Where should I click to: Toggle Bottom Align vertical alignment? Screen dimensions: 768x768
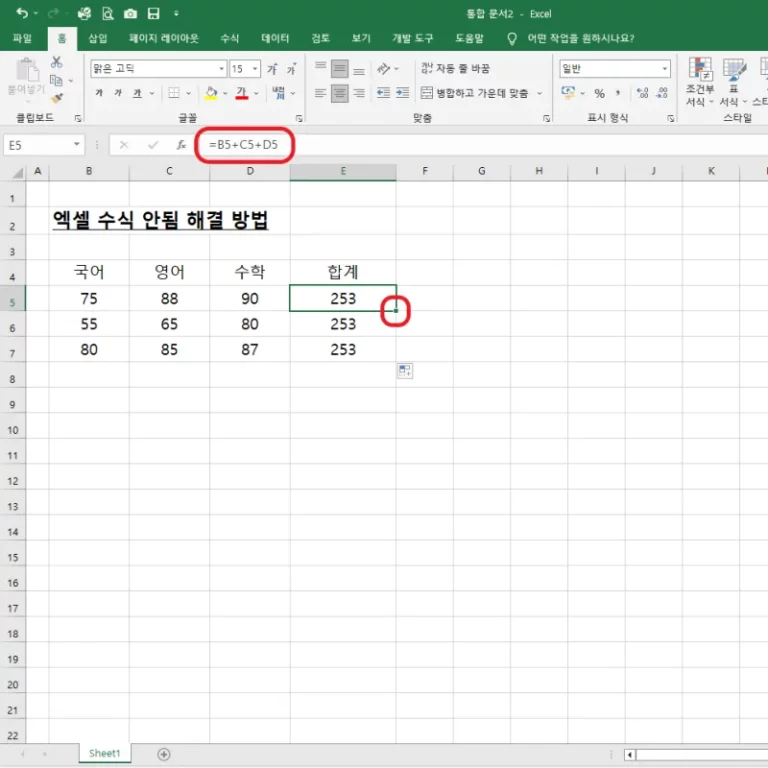(x=359, y=69)
